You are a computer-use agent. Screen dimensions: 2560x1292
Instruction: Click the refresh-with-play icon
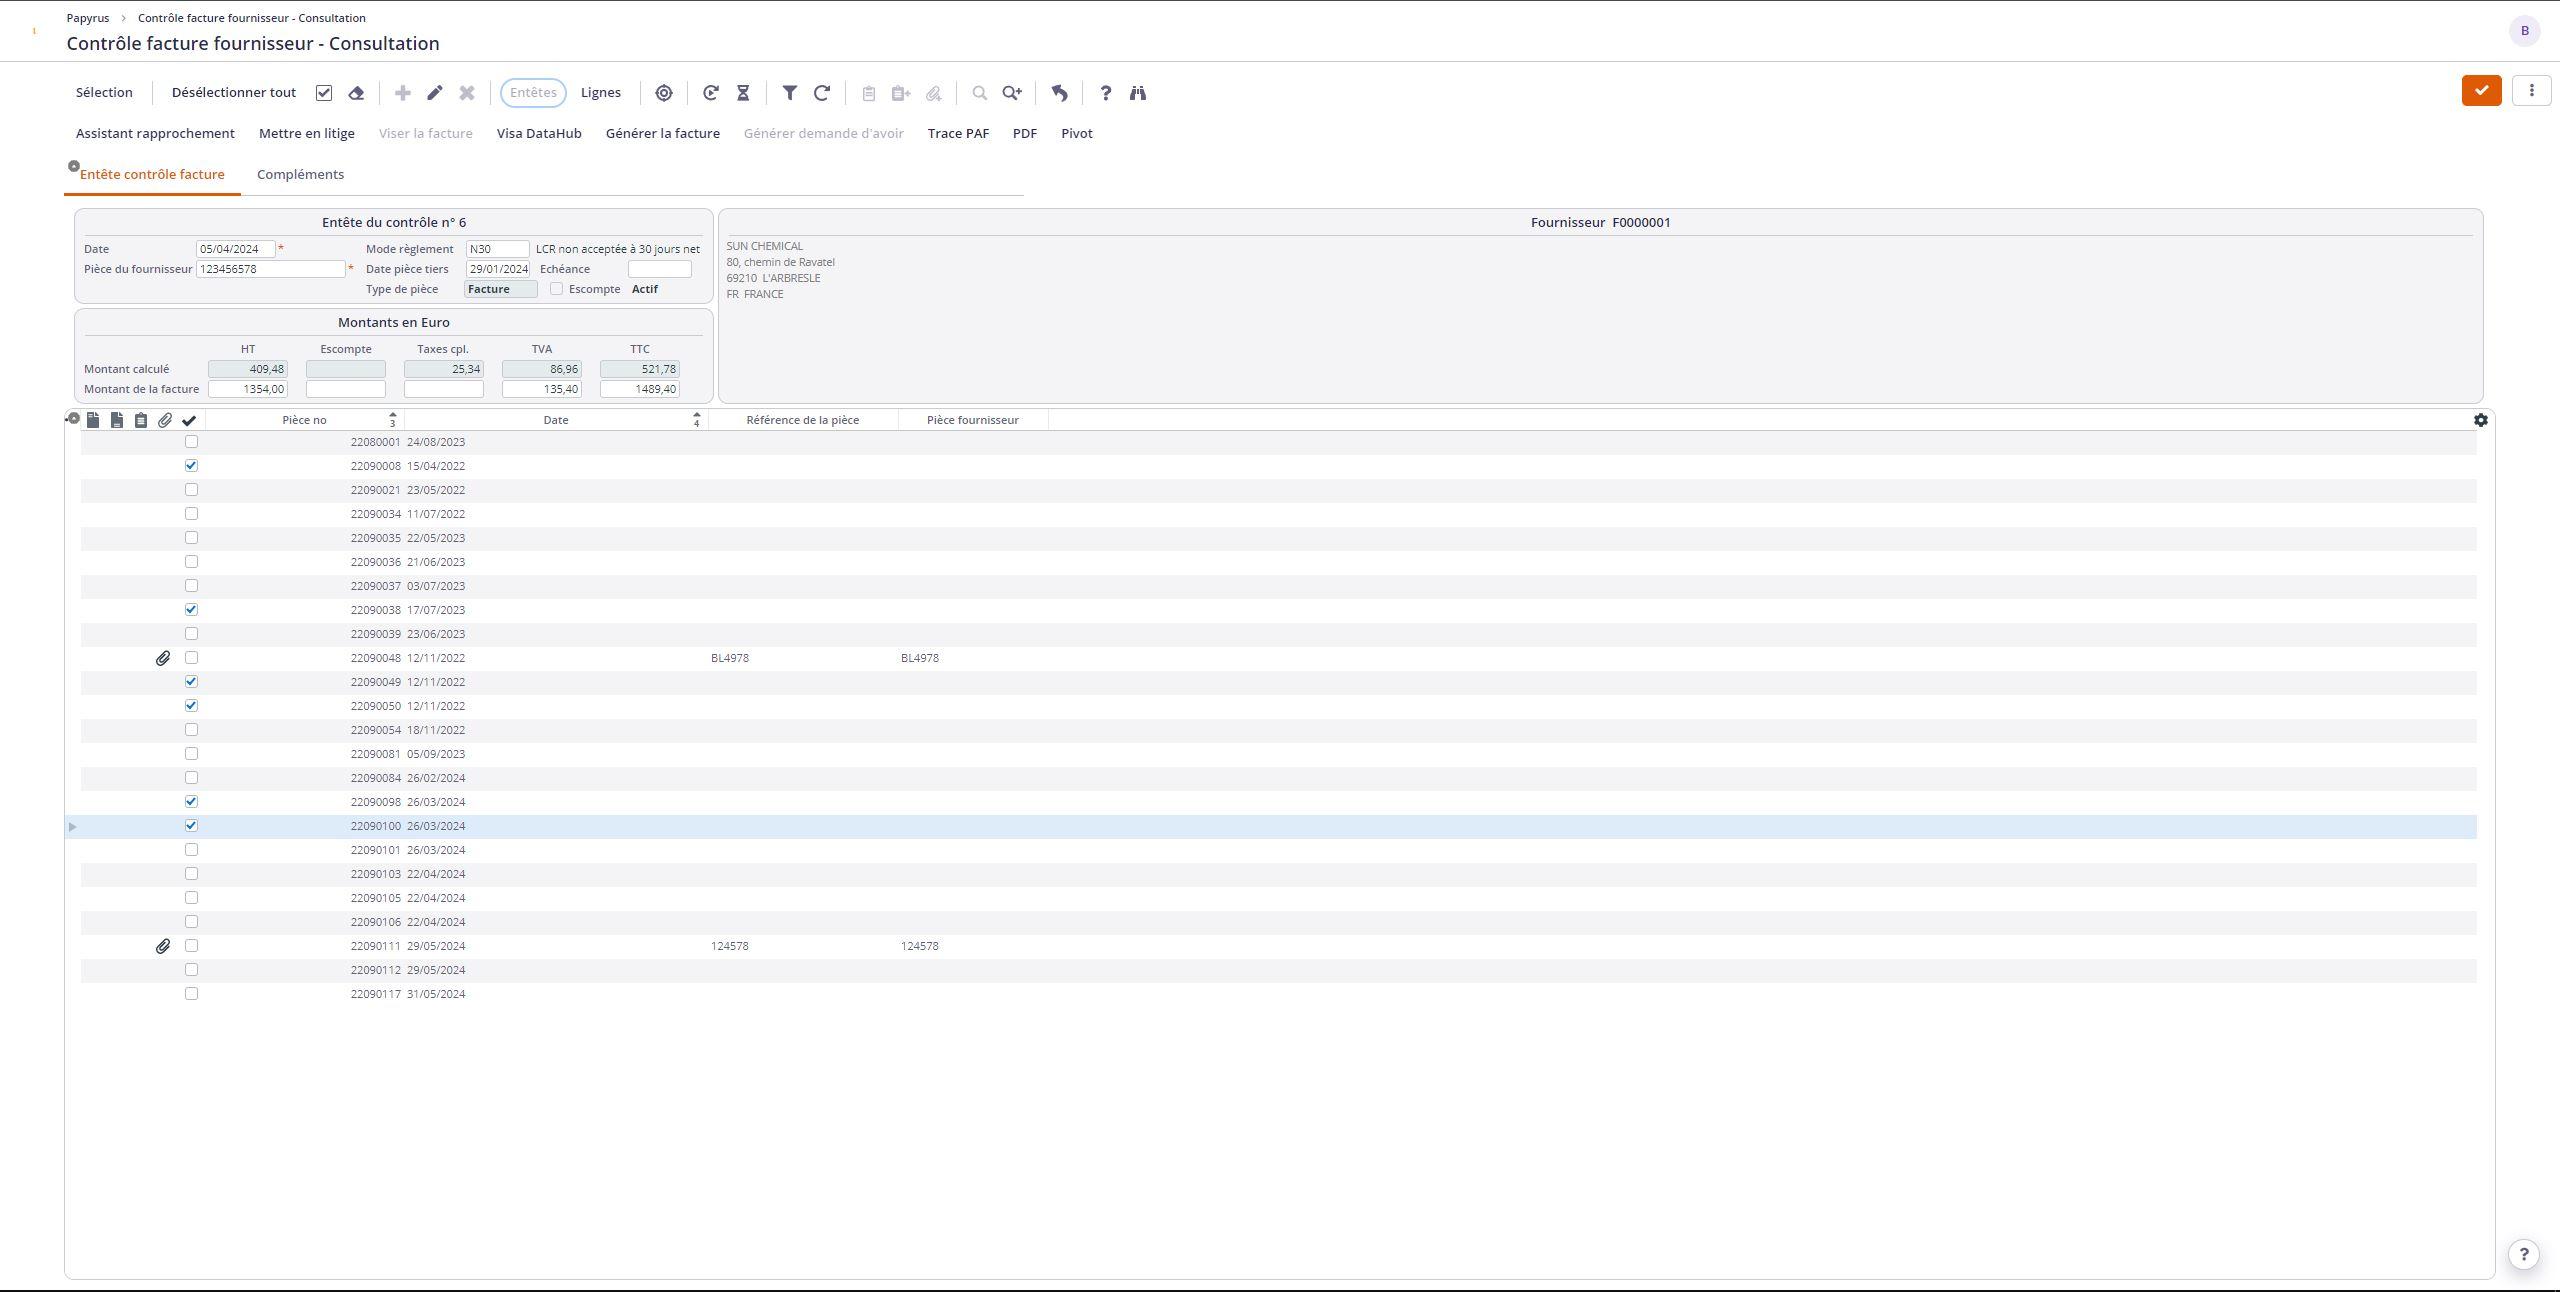tap(711, 93)
